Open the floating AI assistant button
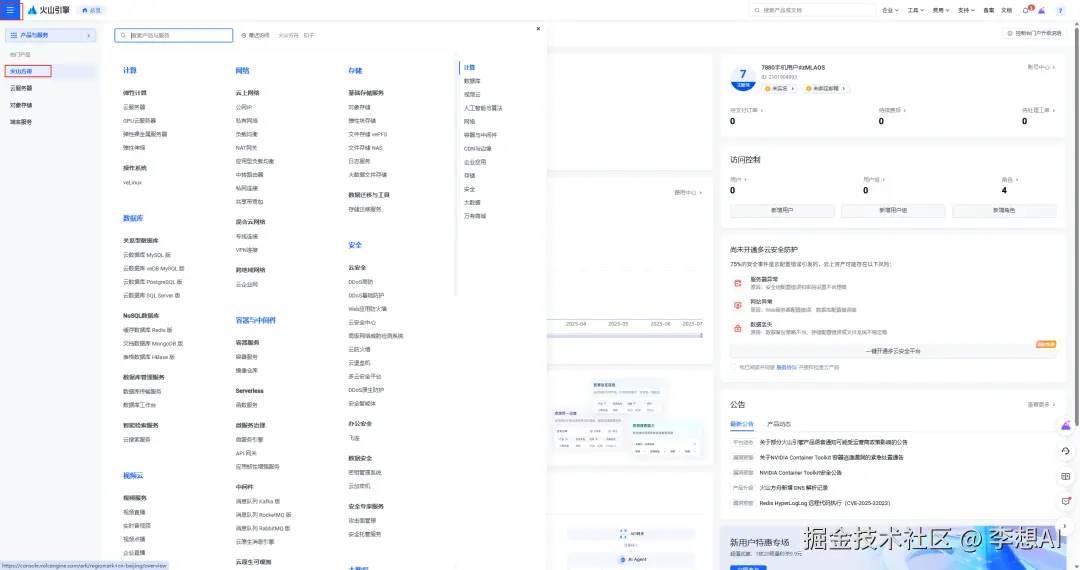This screenshot has height=570, width=1080. click(x=1066, y=426)
